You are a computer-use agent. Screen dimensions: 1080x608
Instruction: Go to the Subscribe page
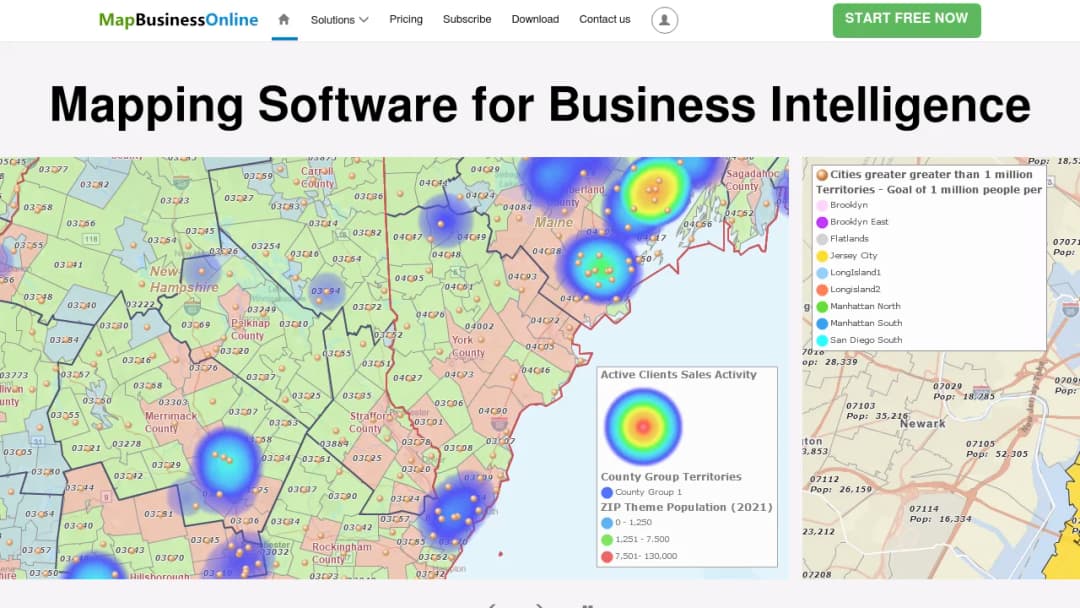pos(467,19)
